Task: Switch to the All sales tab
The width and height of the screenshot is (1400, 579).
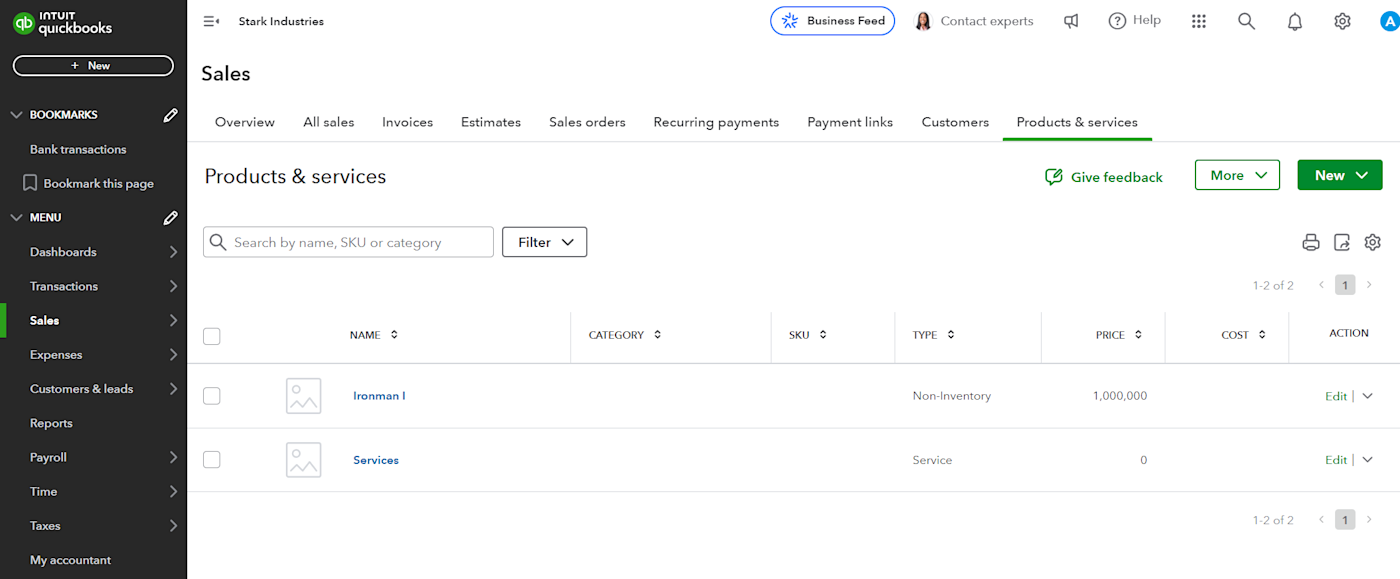Action: pos(329,122)
